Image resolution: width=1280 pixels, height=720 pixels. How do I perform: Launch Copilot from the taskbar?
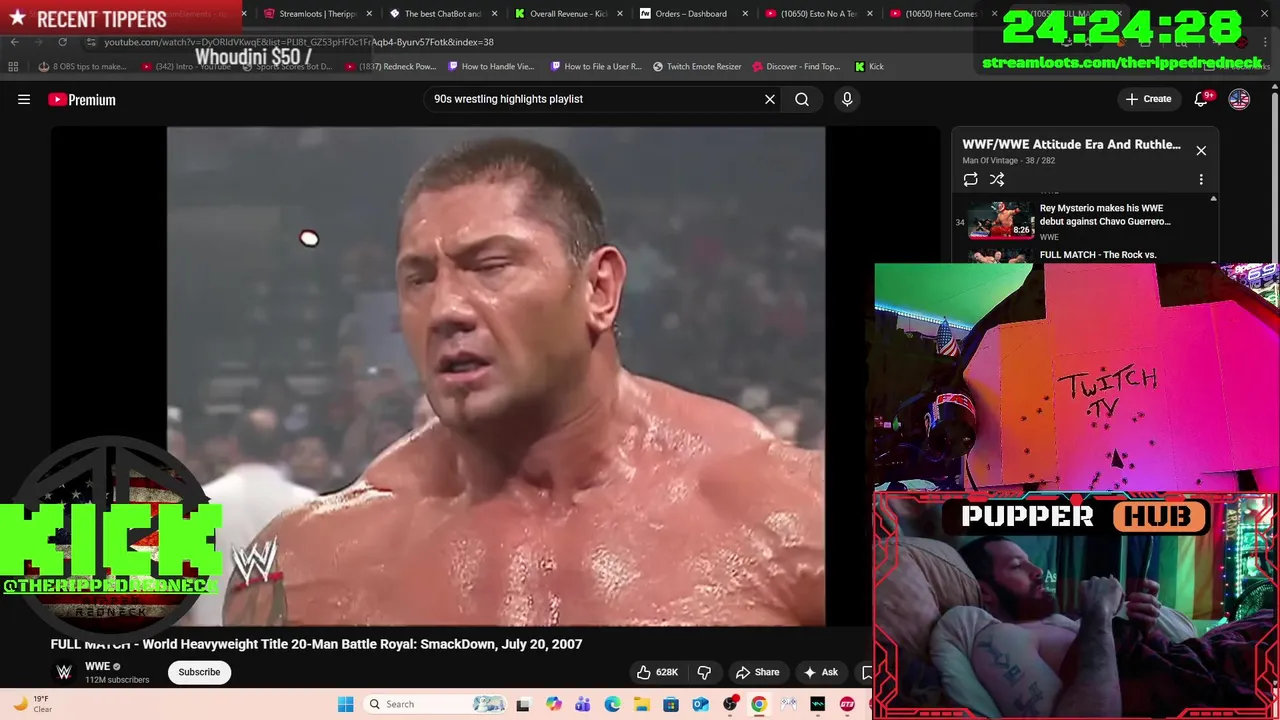[554, 704]
